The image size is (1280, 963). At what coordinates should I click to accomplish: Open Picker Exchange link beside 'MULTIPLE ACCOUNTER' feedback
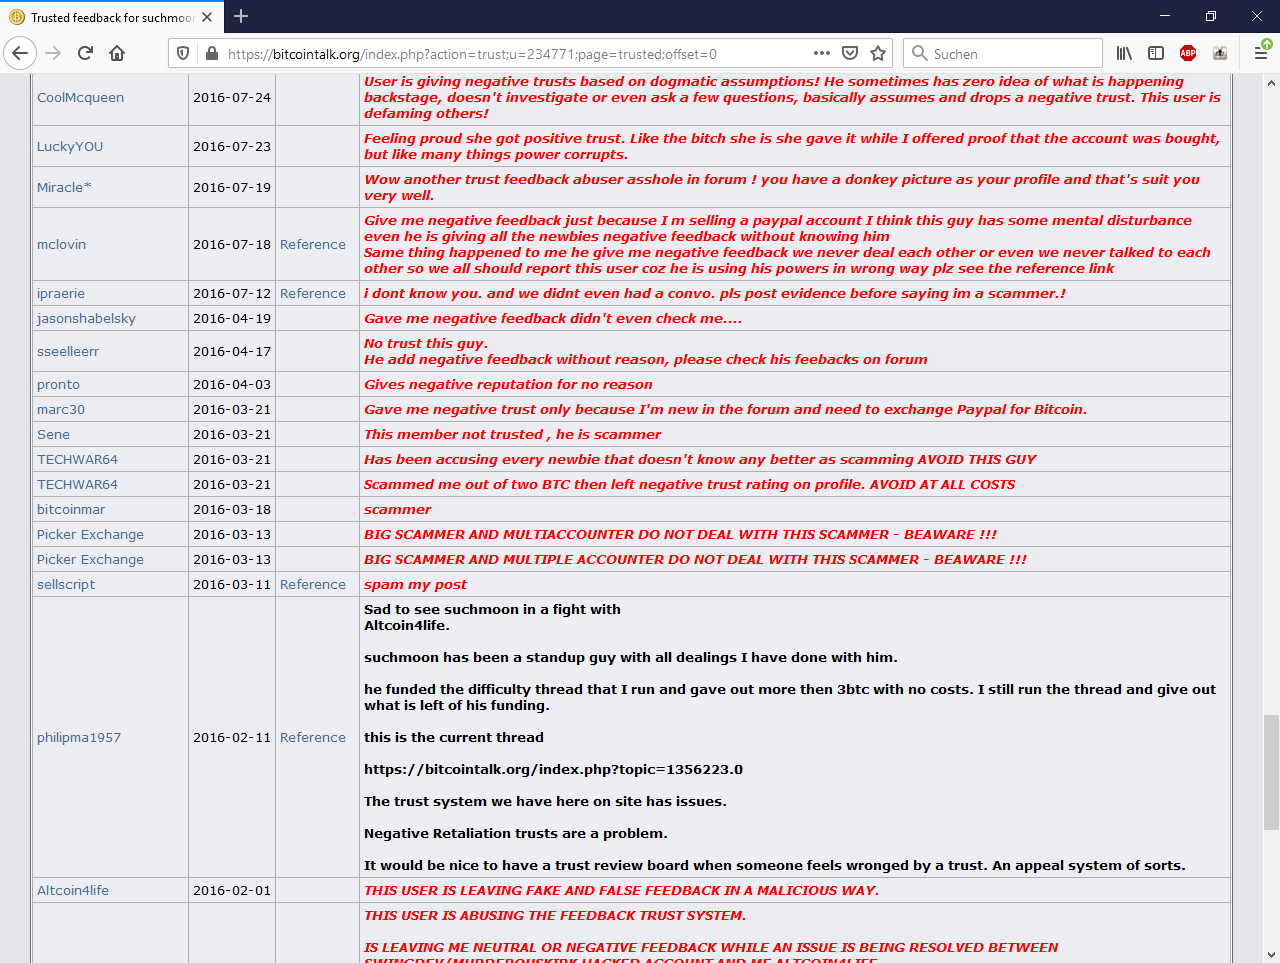(x=90, y=560)
